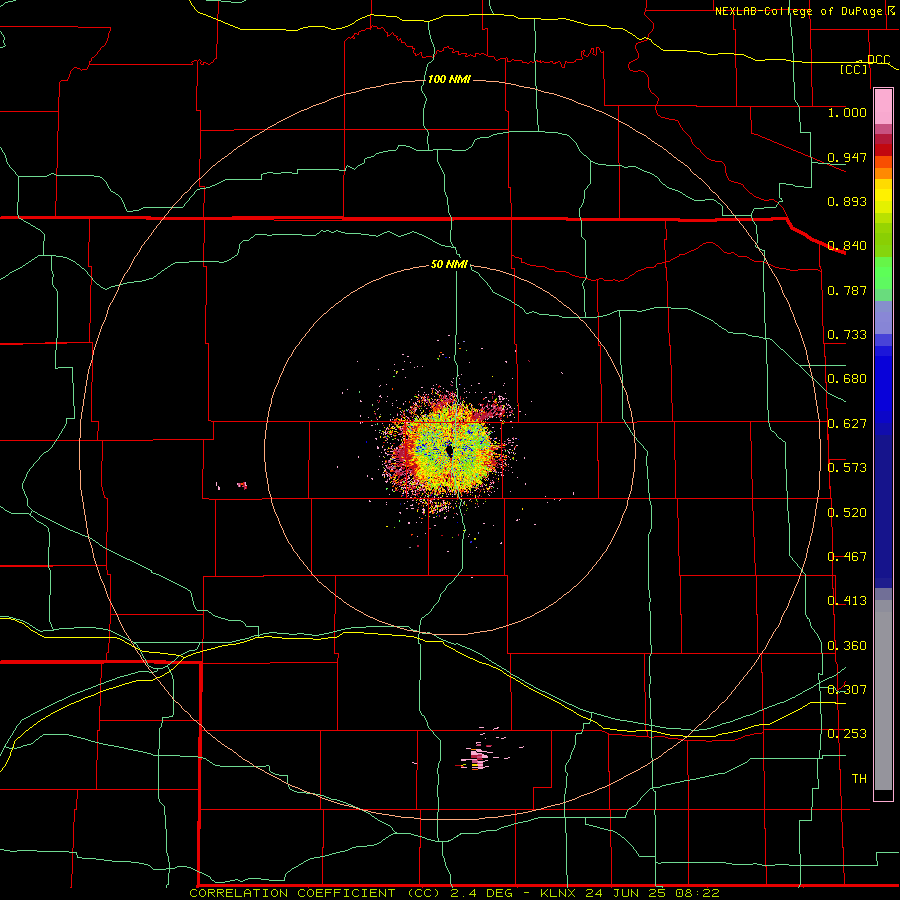Click the KLNX station identifier in the caption
This screenshot has height=900, width=900.
pos(558,893)
